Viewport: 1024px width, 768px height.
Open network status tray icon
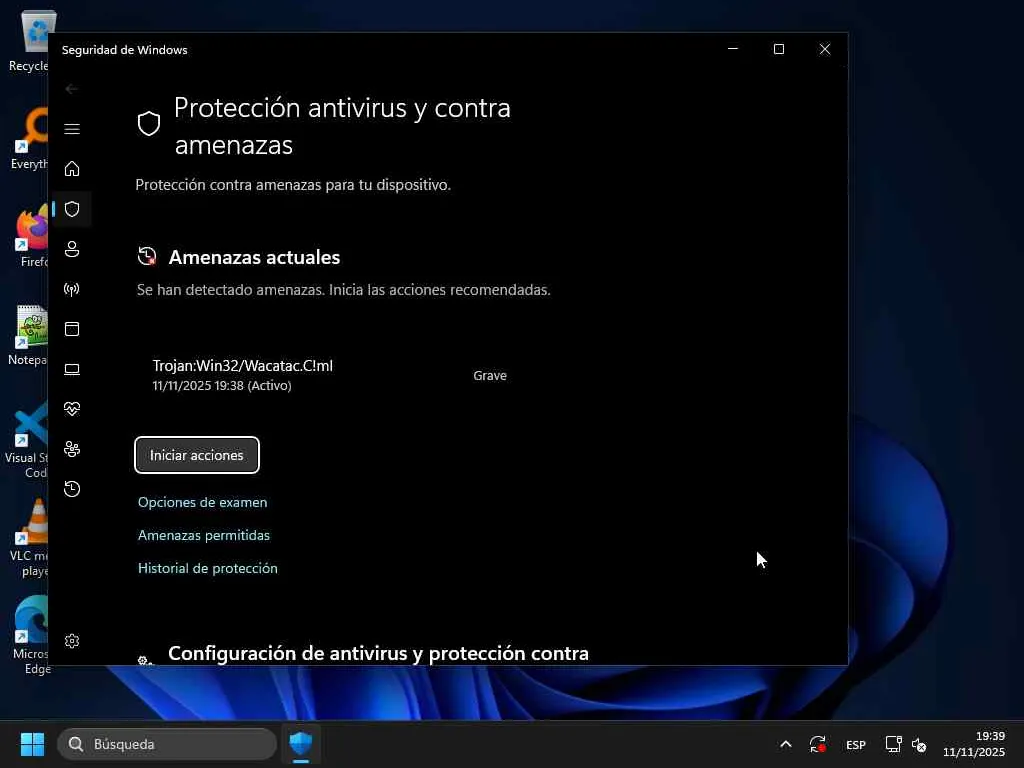click(x=893, y=744)
